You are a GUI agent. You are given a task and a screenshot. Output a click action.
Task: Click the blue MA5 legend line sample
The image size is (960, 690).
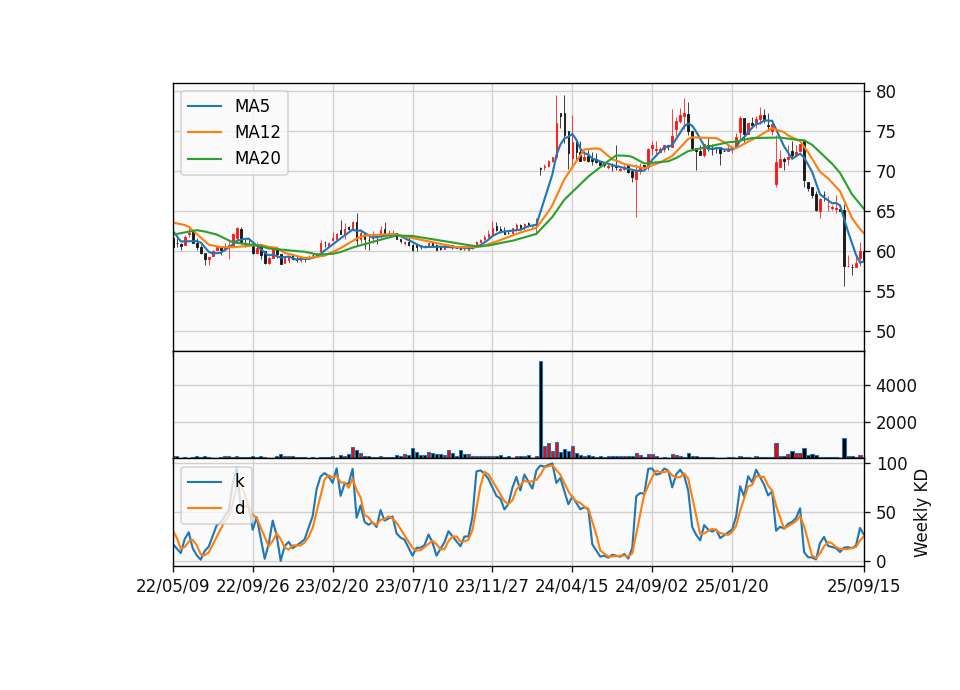pos(204,107)
